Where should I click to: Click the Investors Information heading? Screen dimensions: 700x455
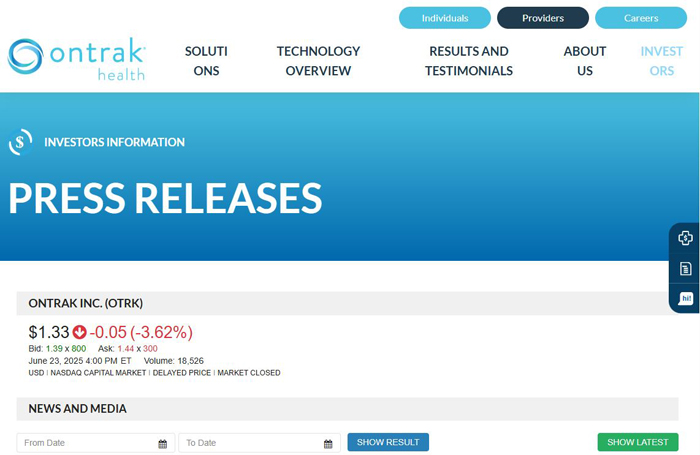tap(114, 142)
